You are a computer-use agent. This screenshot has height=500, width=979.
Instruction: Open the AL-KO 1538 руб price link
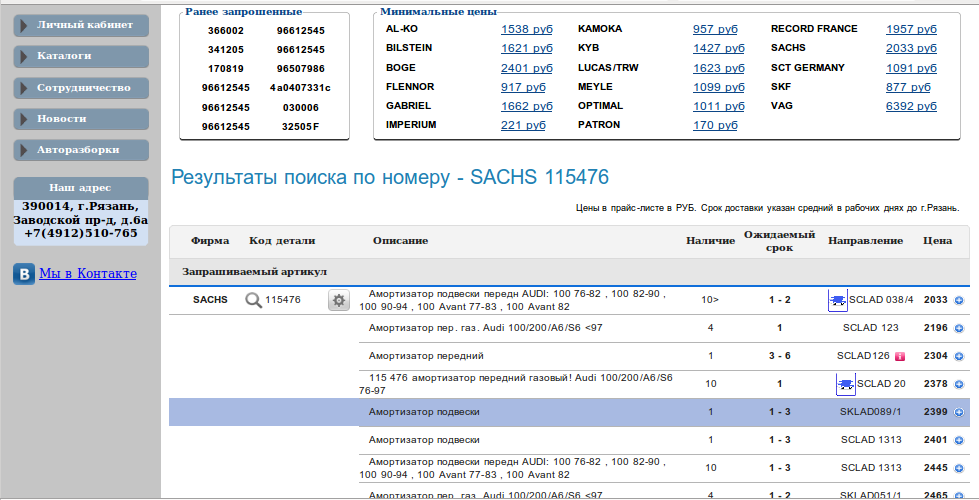click(526, 29)
